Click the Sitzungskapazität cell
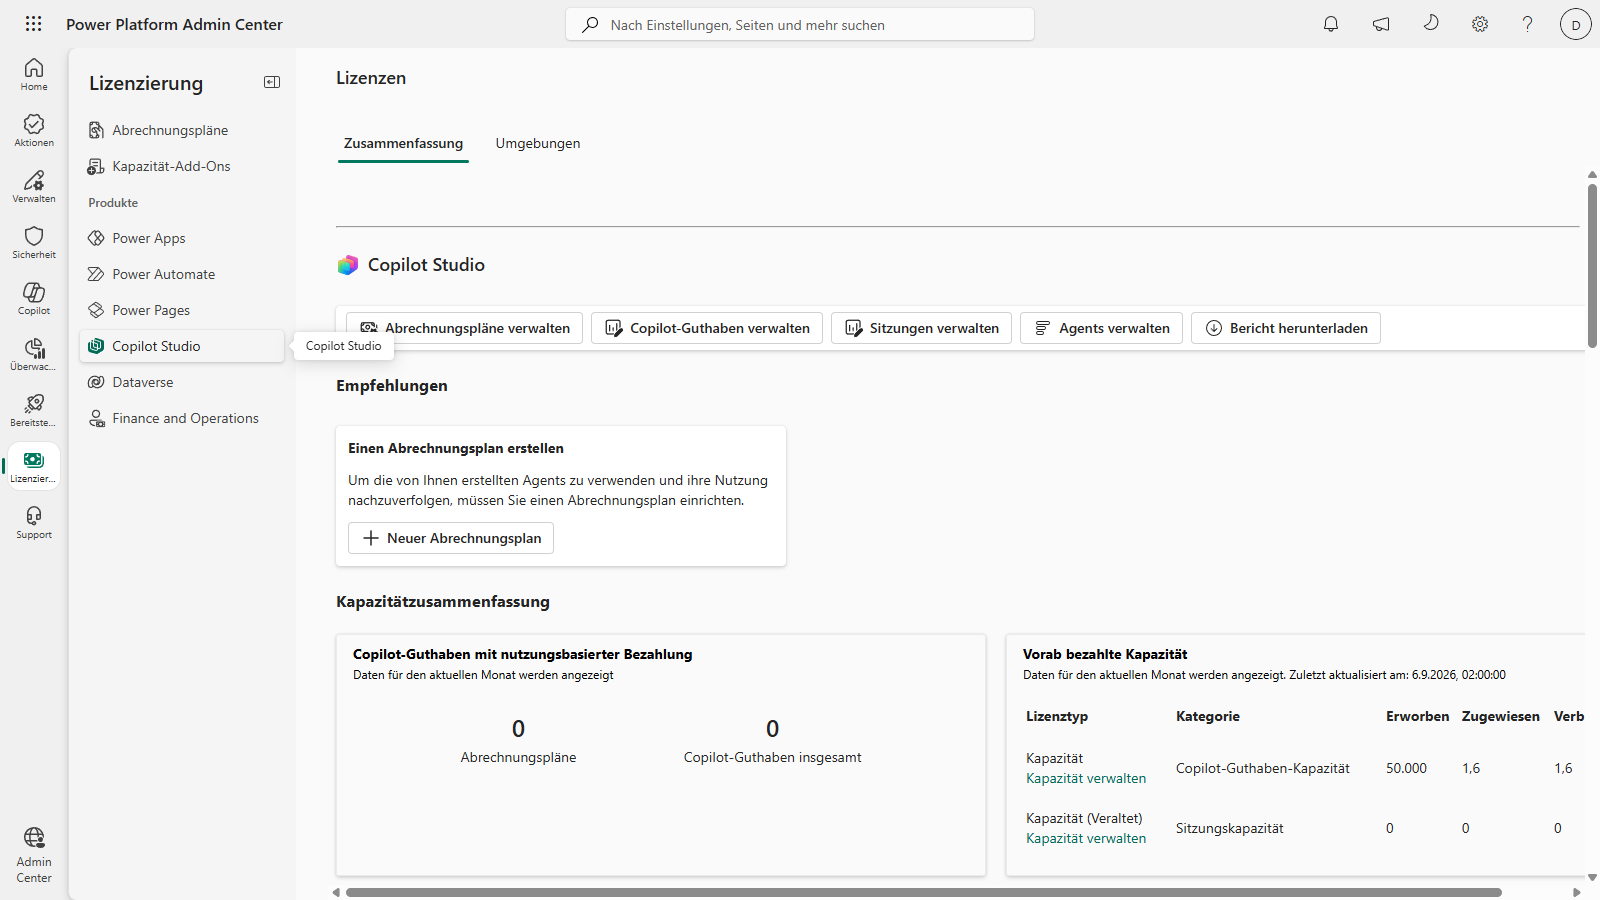The image size is (1600, 900). click(x=1230, y=828)
